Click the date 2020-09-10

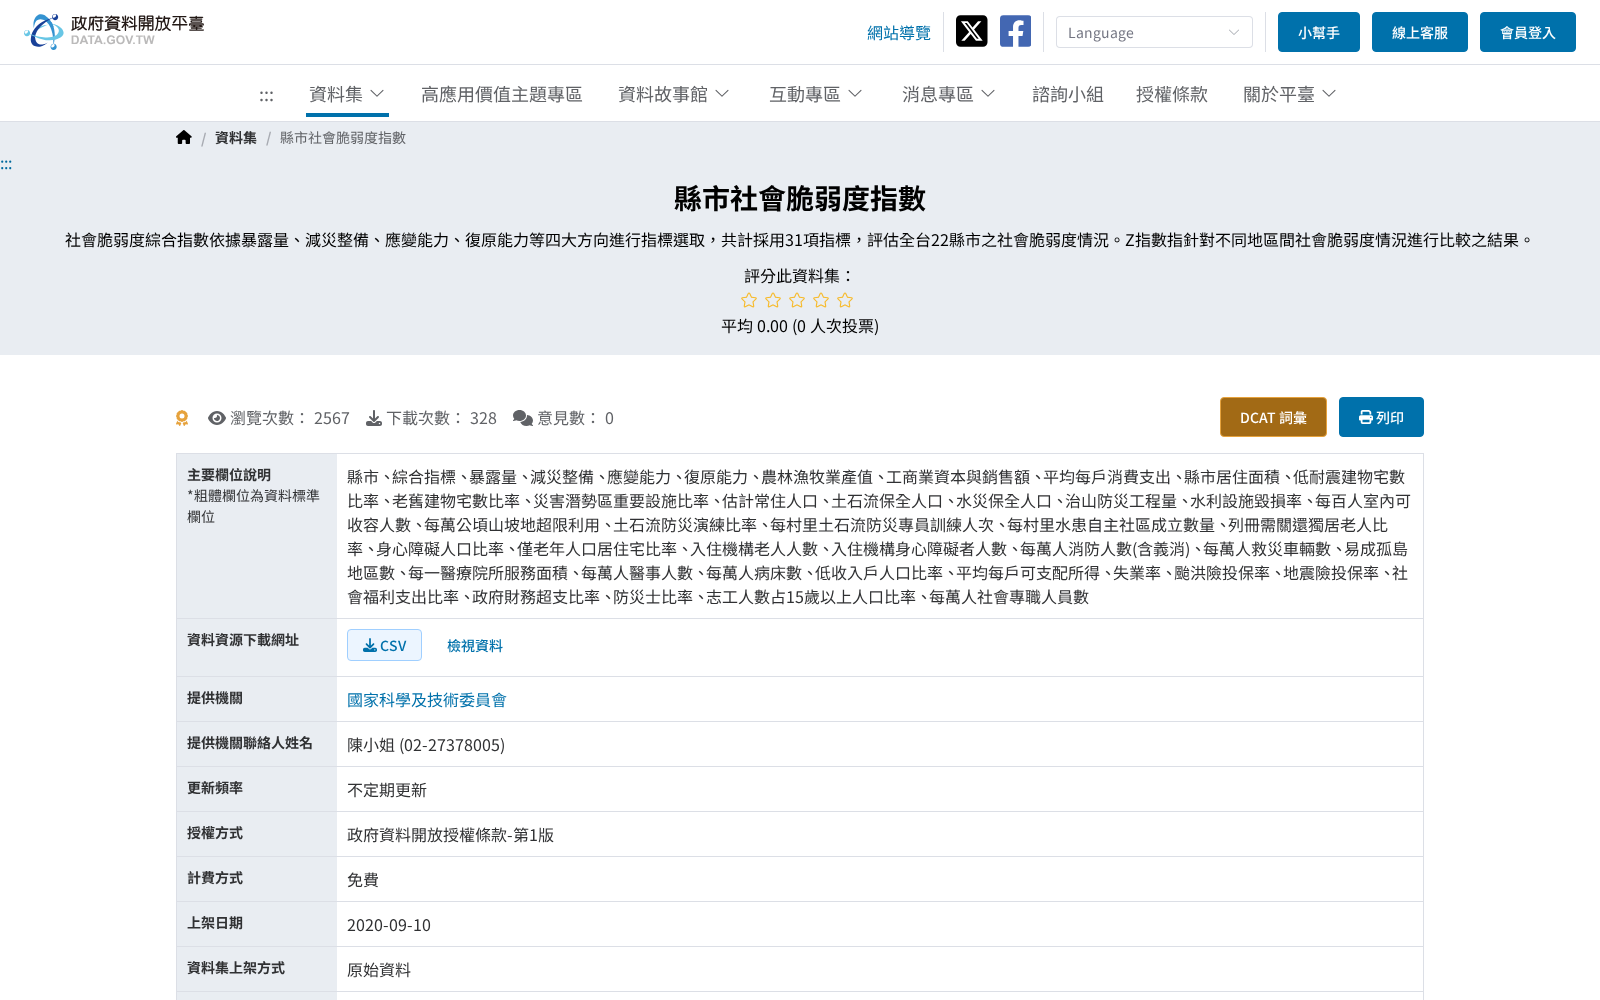click(389, 925)
